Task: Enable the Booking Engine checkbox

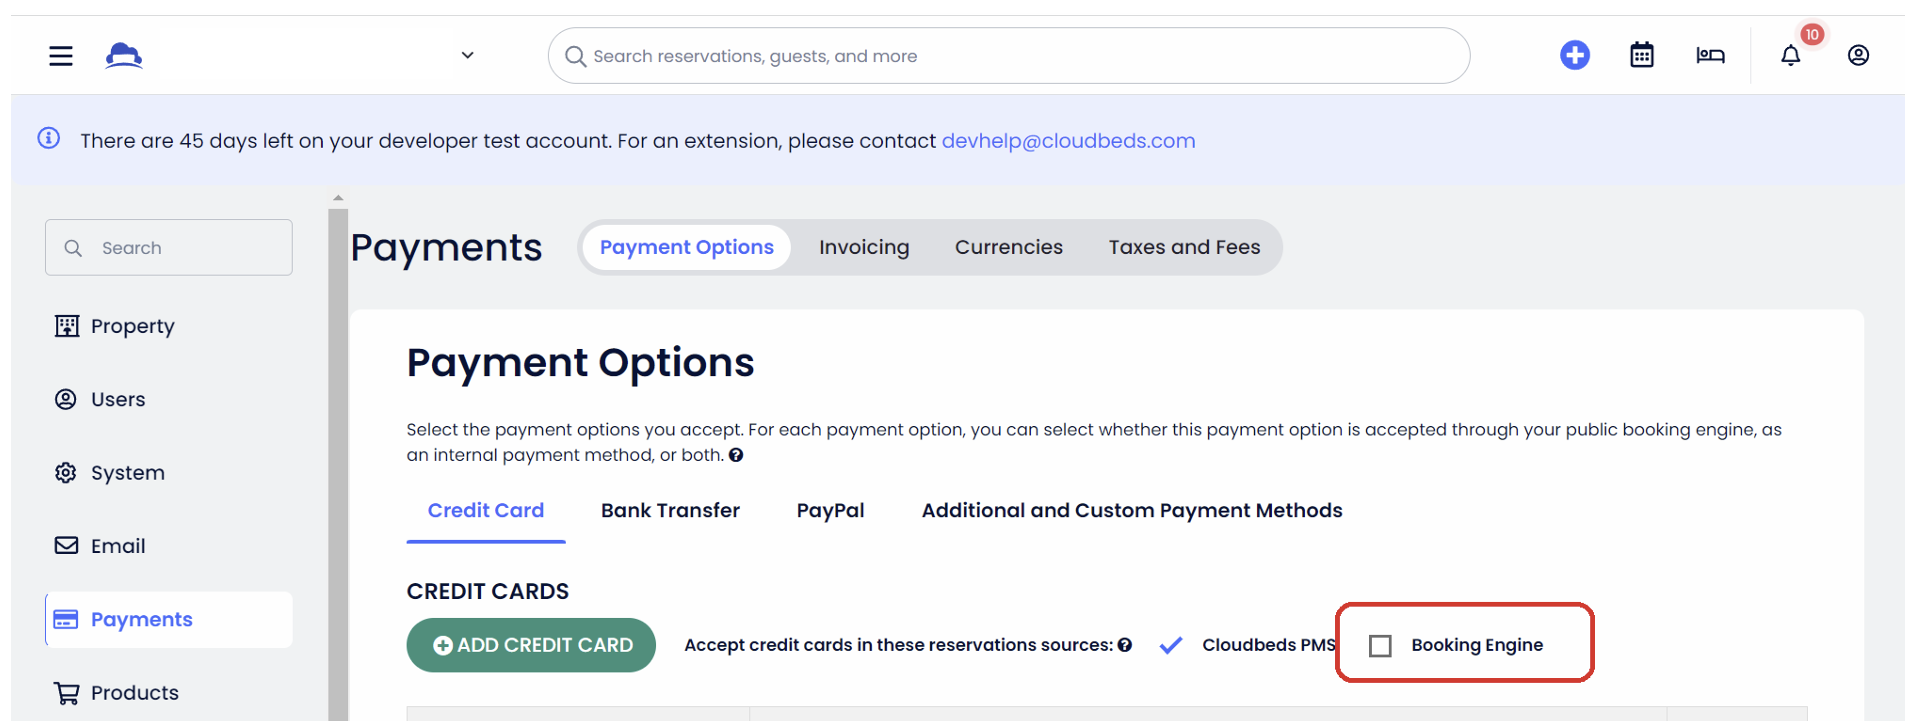Action: [x=1380, y=646]
